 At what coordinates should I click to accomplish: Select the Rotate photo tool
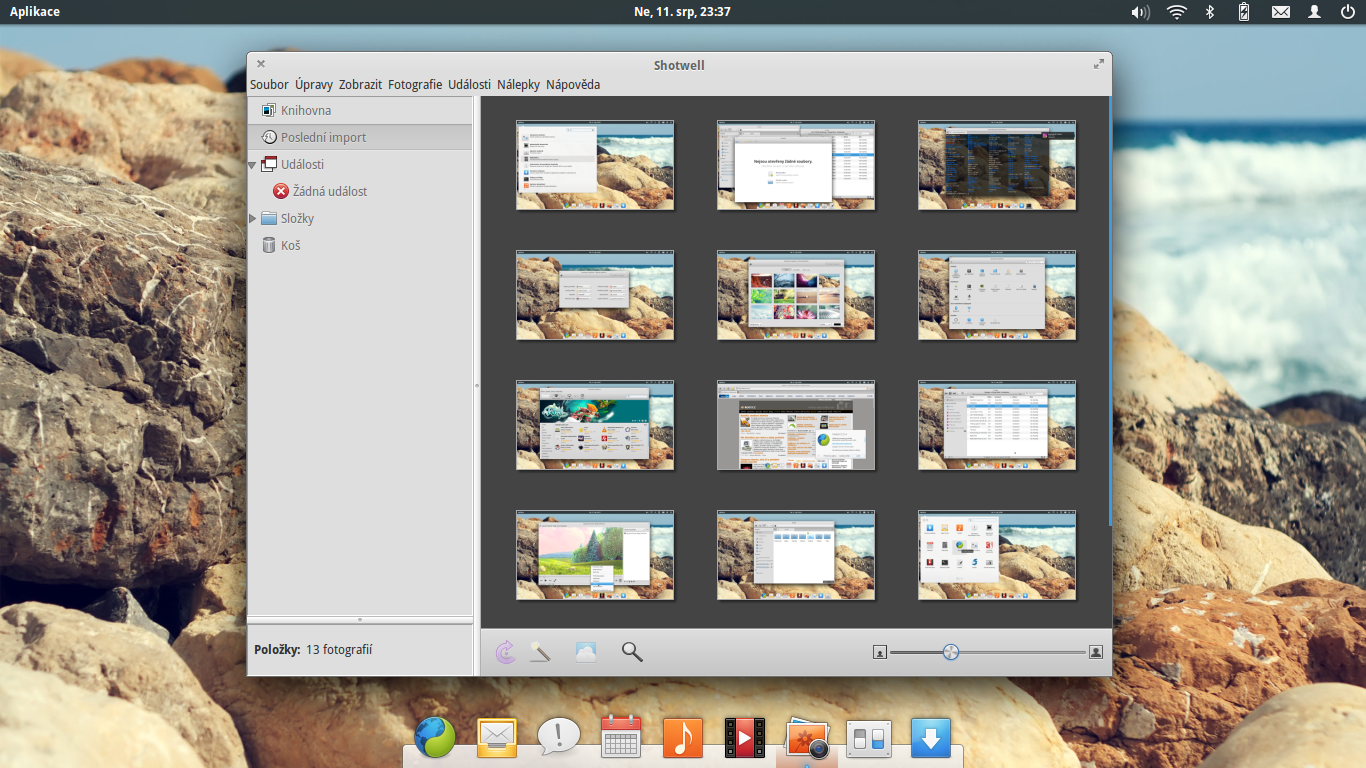pos(505,651)
